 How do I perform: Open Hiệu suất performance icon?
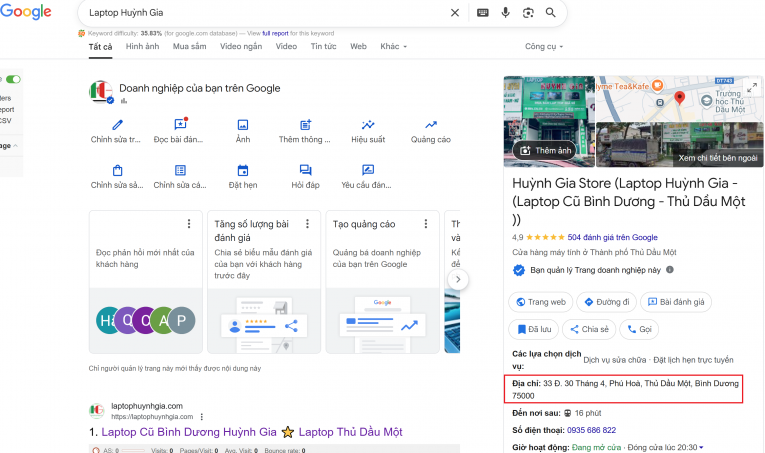[x=368, y=125]
